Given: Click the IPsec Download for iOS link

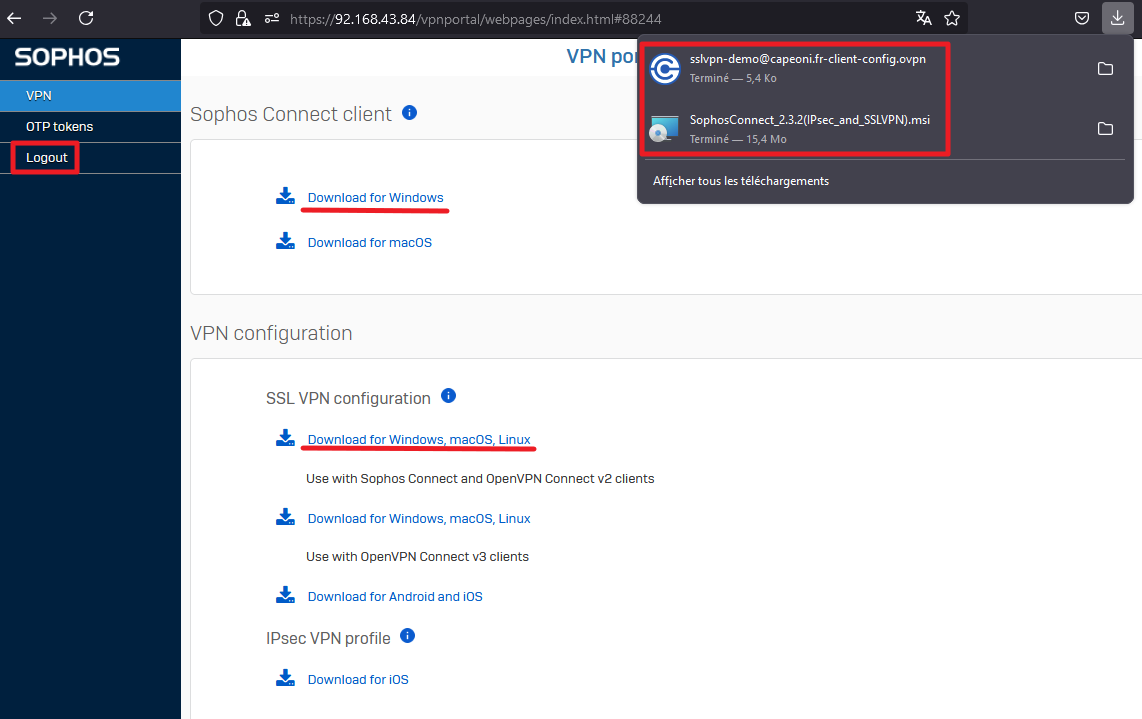Looking at the screenshot, I should (358, 680).
